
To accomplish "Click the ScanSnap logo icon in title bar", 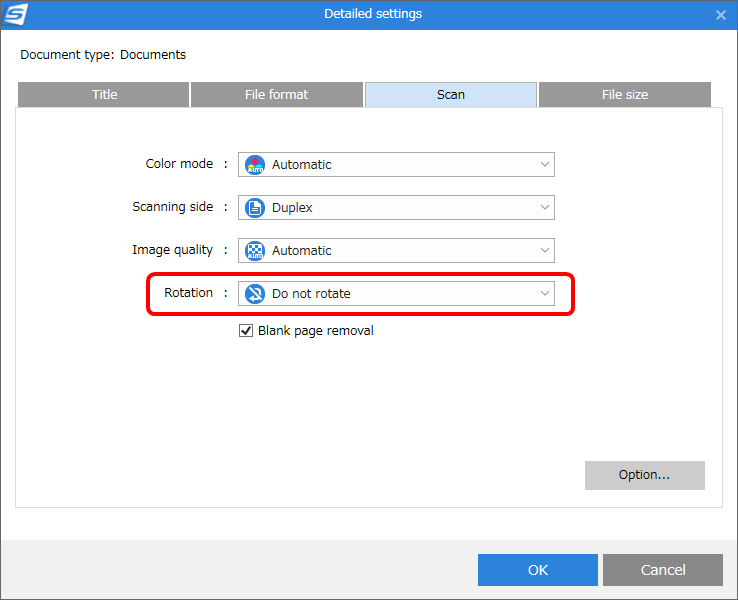I will point(15,14).
